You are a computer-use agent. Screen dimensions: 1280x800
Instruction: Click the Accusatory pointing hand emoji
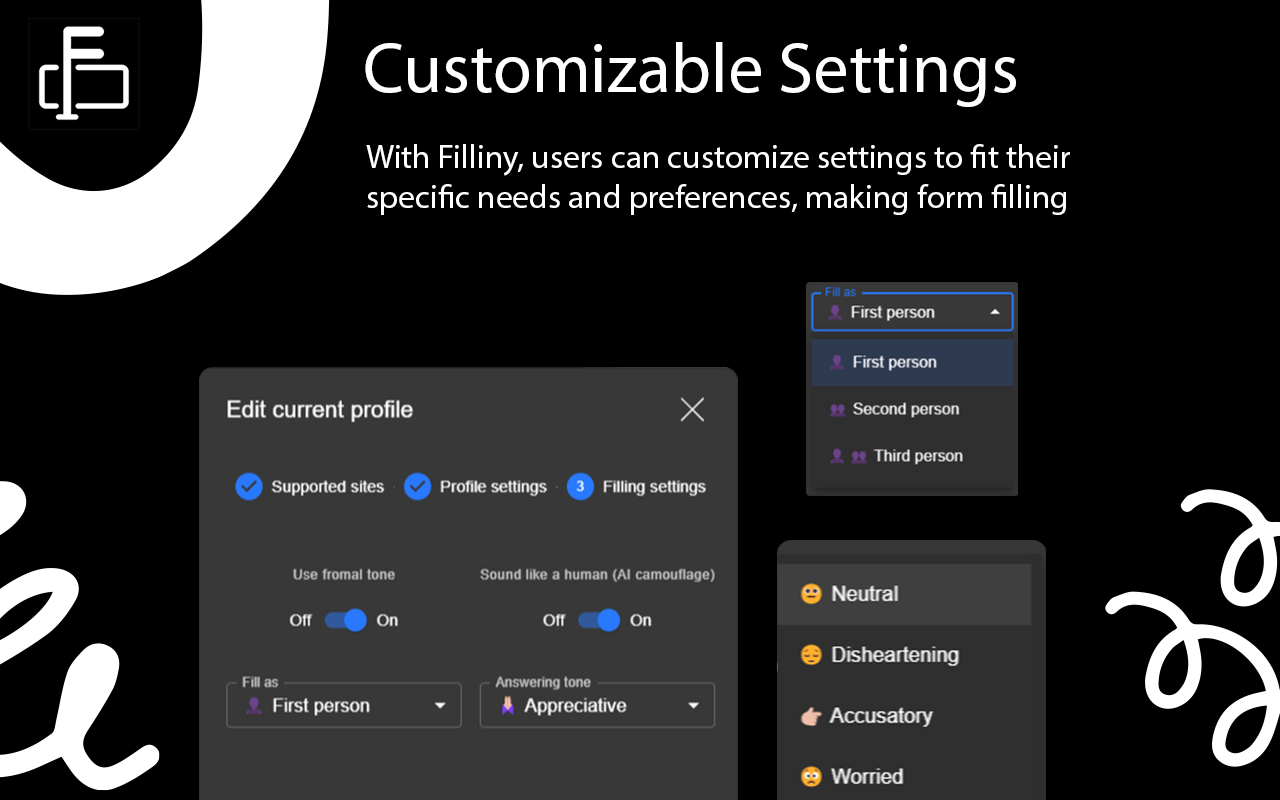point(810,716)
